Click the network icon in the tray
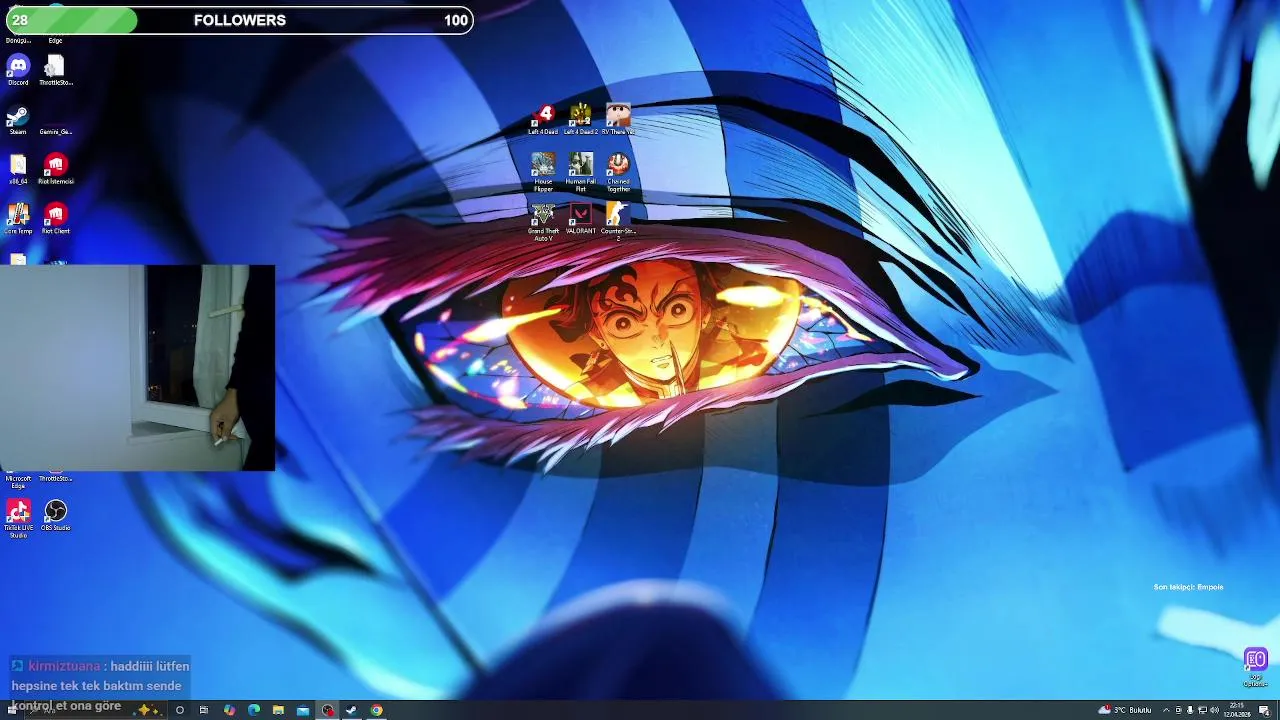 coord(1203,710)
